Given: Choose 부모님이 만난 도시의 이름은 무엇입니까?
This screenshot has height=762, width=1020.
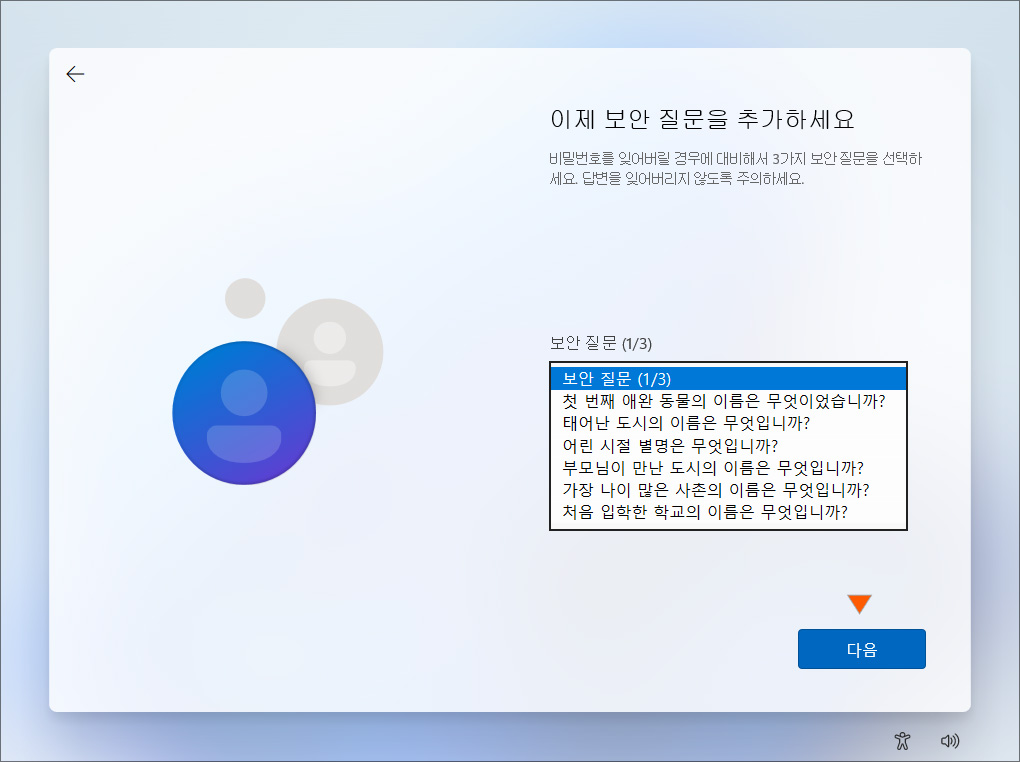Looking at the screenshot, I should [728, 468].
